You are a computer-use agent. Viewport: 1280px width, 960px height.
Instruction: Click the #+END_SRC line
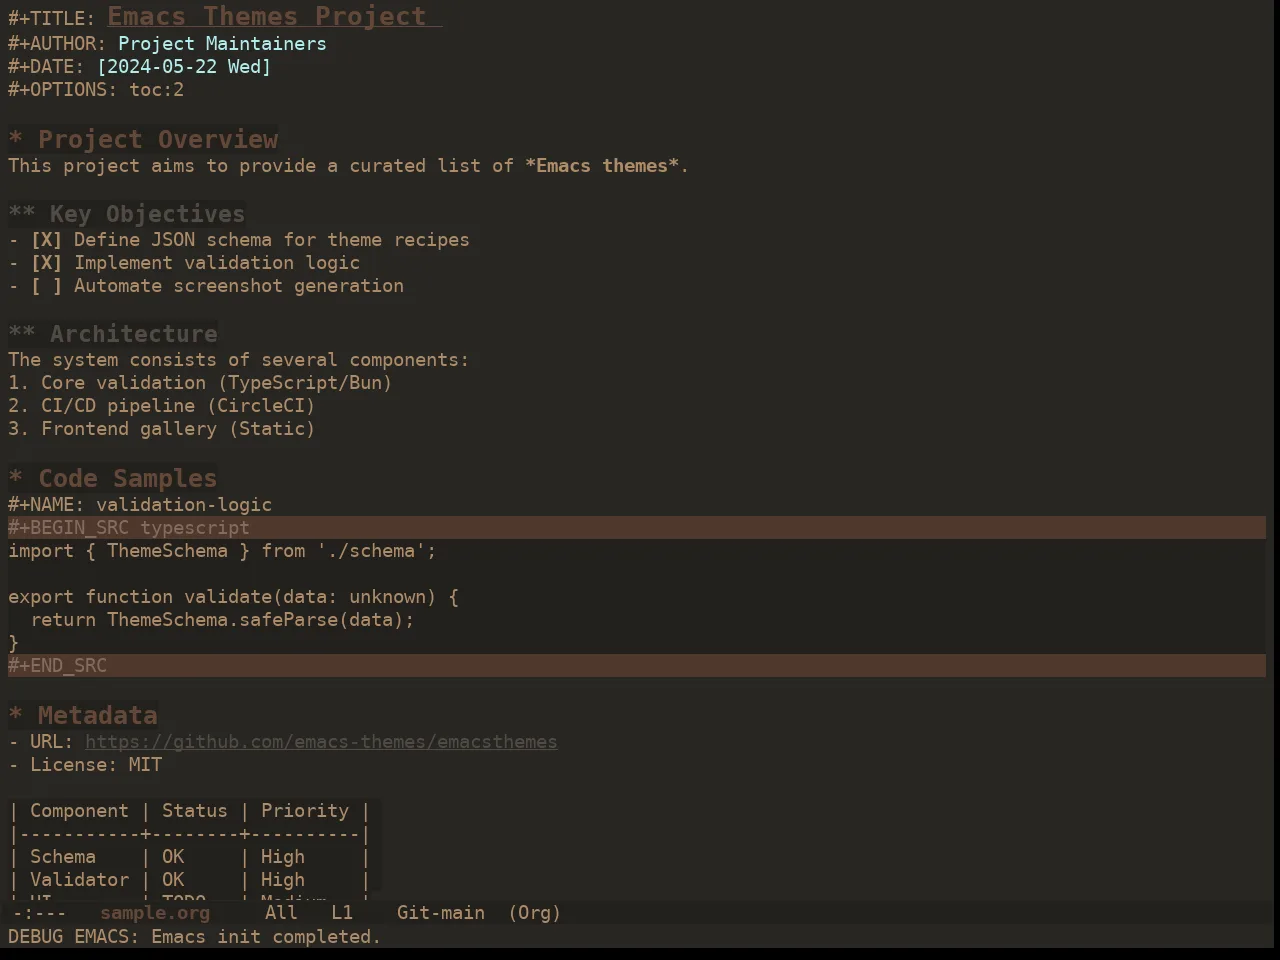coord(637,666)
